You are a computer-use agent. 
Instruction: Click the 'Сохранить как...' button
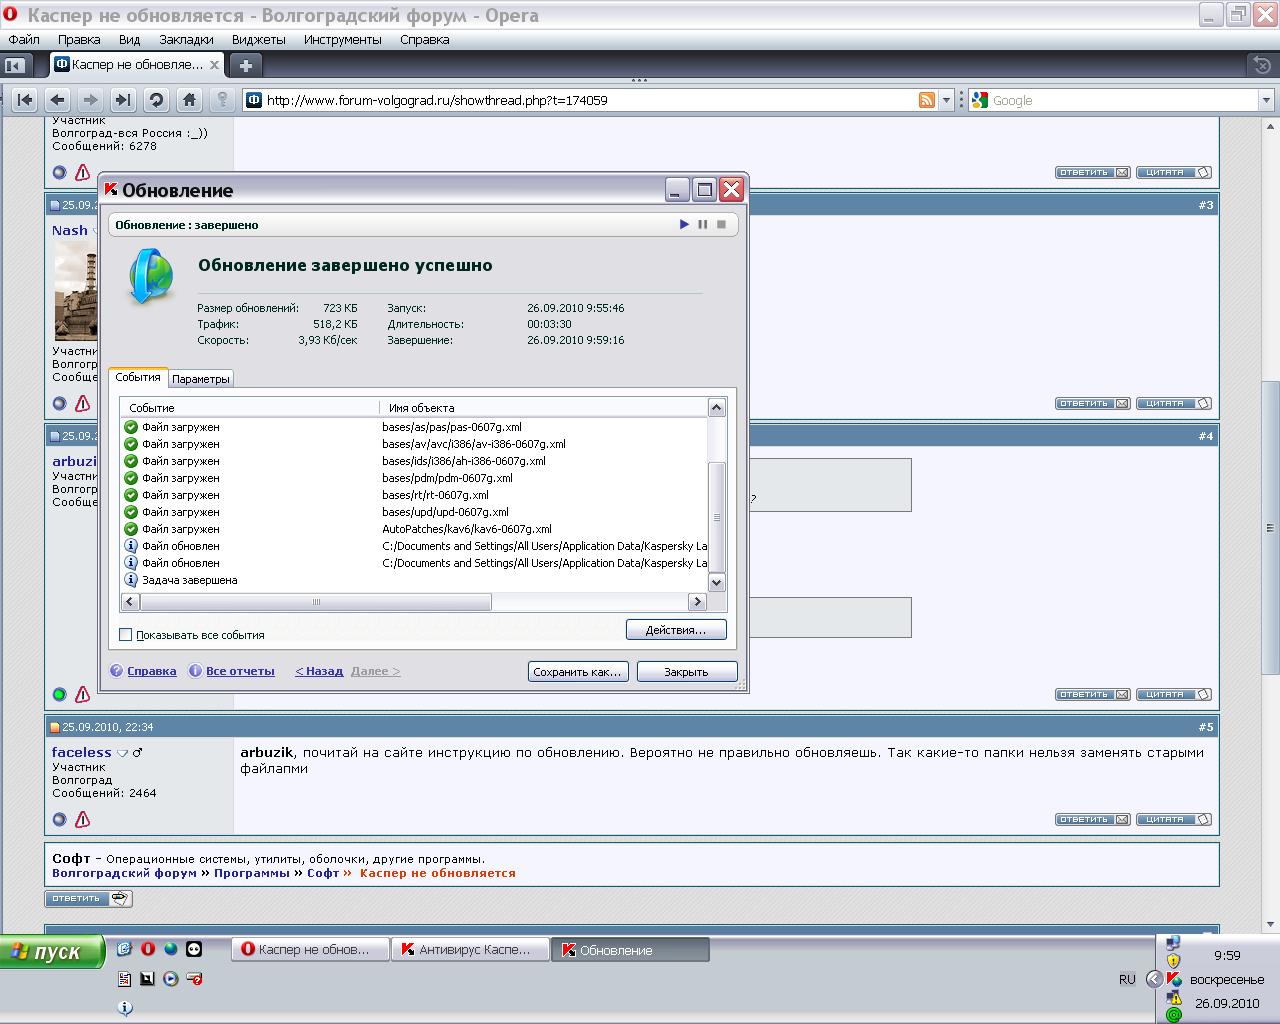tap(578, 672)
